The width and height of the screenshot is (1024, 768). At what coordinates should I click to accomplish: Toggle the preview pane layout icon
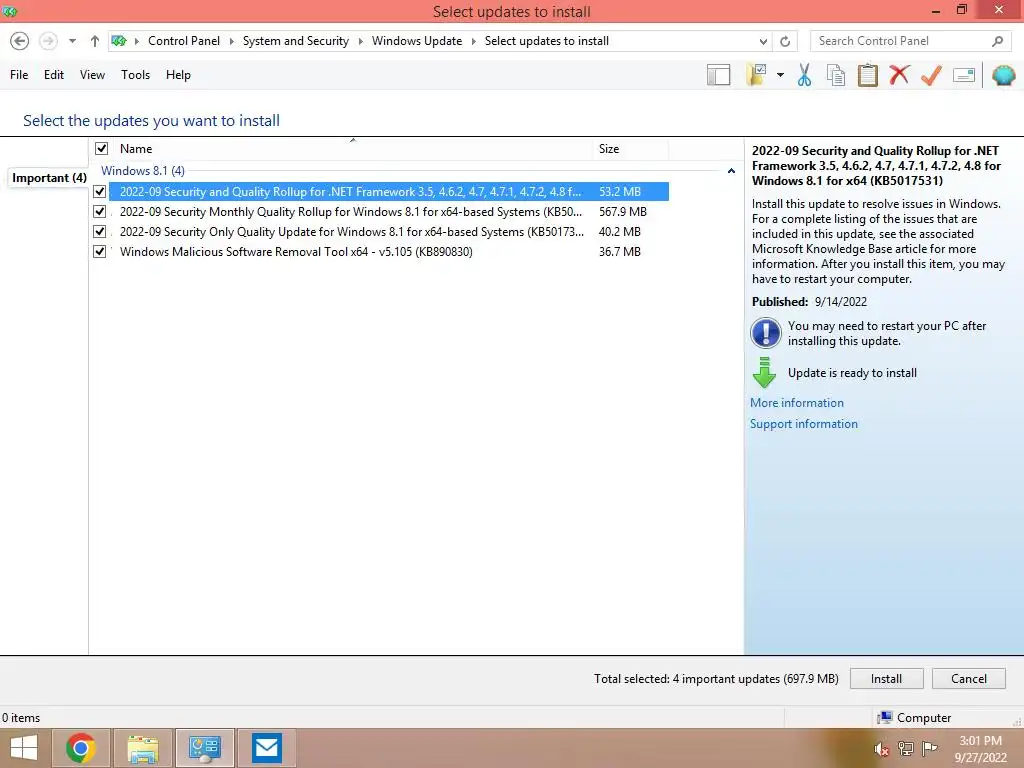(x=718, y=75)
